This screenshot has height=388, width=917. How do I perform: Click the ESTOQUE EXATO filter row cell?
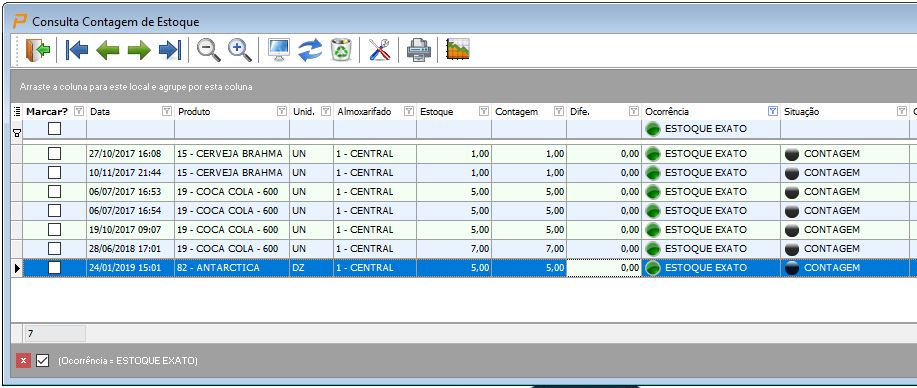point(711,129)
